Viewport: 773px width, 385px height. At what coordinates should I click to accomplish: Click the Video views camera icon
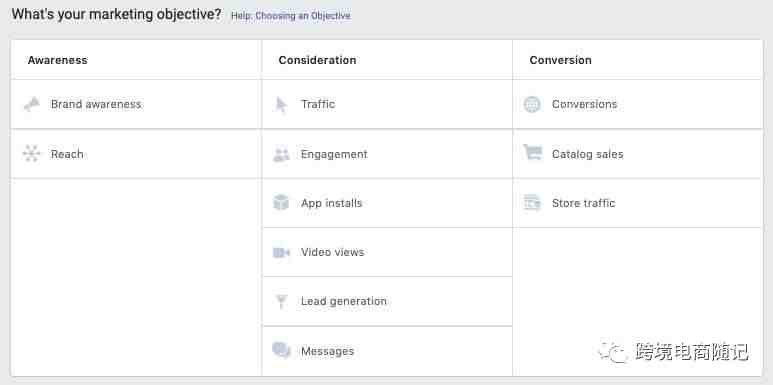point(281,252)
